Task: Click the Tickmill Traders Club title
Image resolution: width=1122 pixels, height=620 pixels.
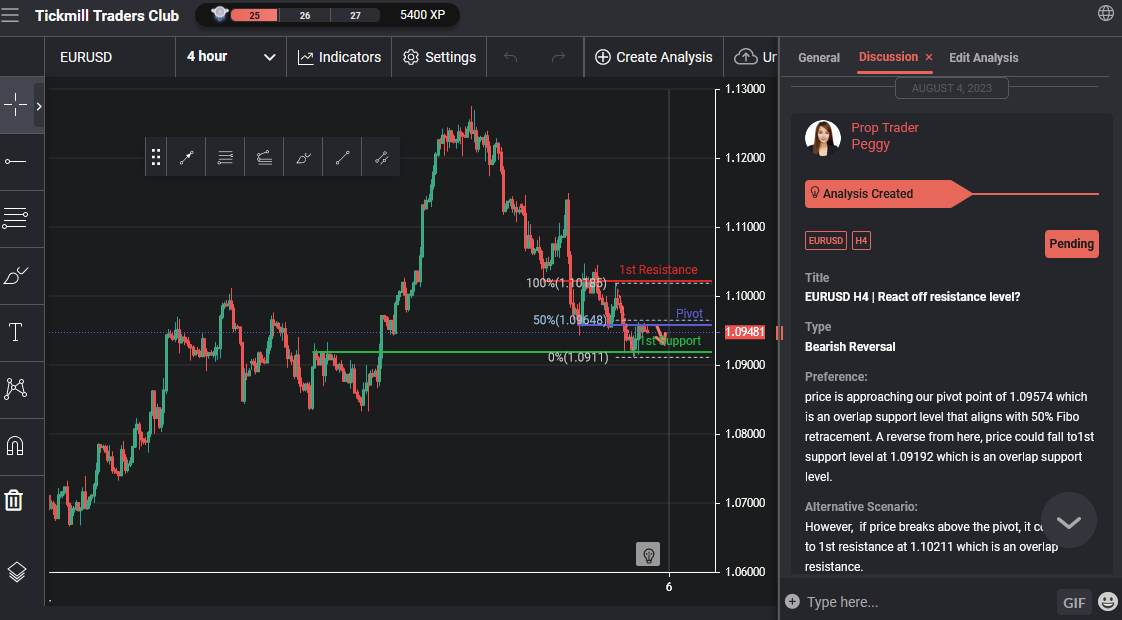Action: coord(107,16)
